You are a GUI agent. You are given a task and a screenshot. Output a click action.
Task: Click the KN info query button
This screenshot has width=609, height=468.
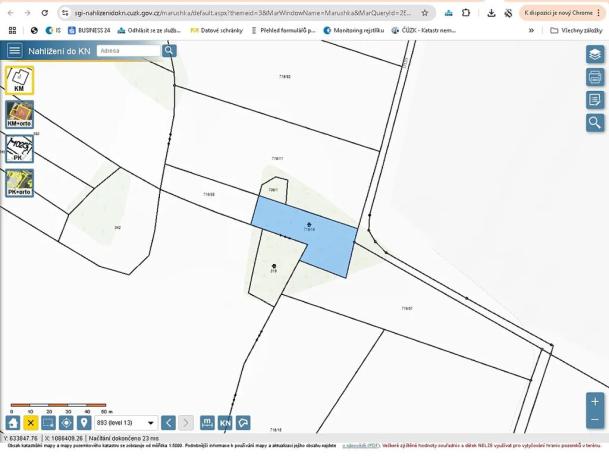225,423
